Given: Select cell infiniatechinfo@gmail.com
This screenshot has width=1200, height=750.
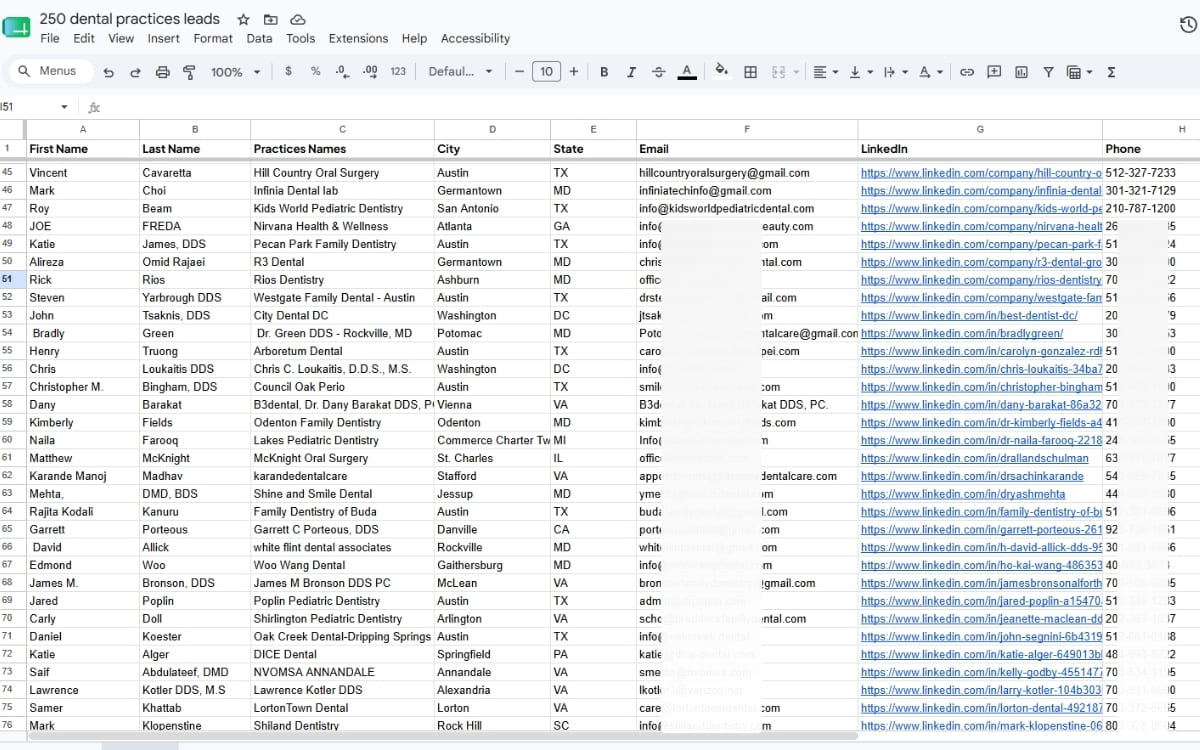Looking at the screenshot, I should tap(747, 190).
